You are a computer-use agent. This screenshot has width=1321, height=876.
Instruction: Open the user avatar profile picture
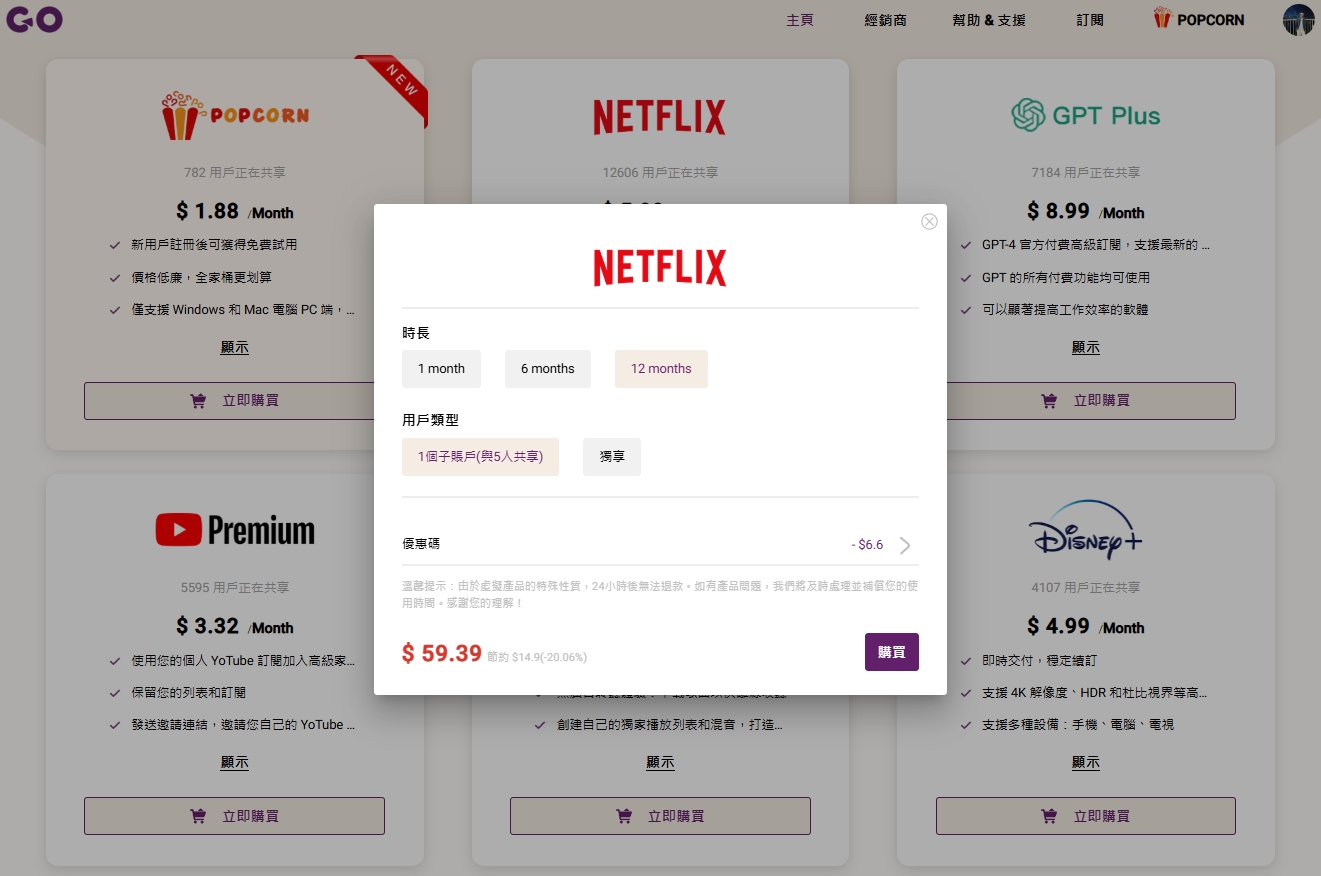pos(1298,20)
